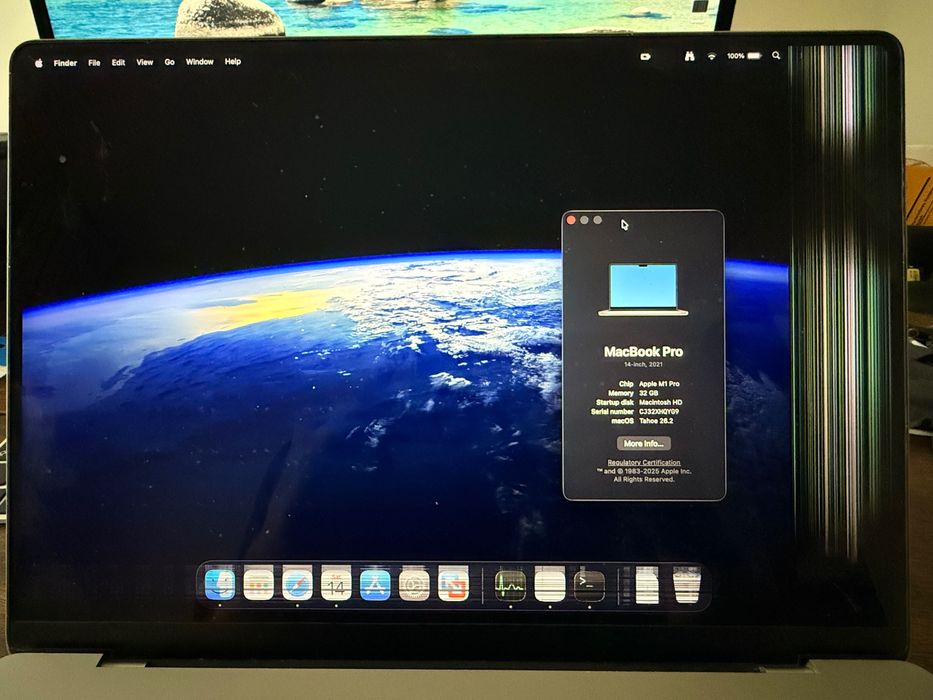This screenshot has height=700, width=933.
Task: Open Activity Monitor from the Dock
Action: [x=511, y=584]
